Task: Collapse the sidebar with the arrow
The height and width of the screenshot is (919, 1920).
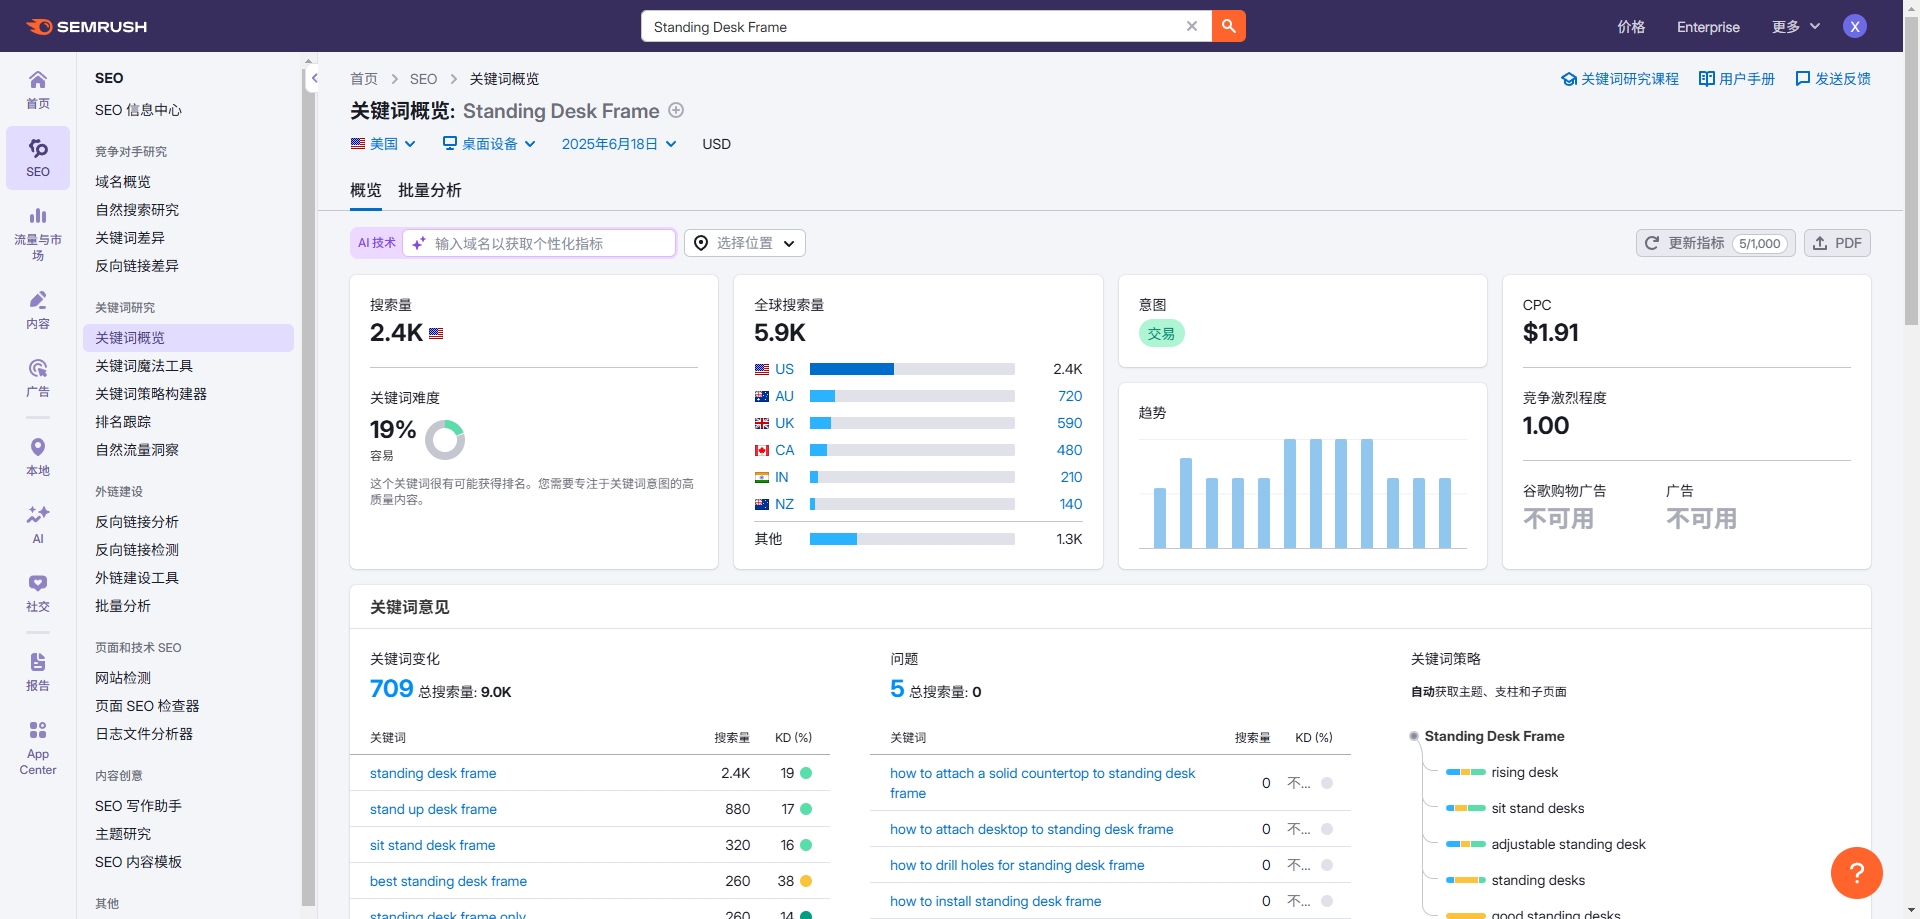Action: point(314,78)
